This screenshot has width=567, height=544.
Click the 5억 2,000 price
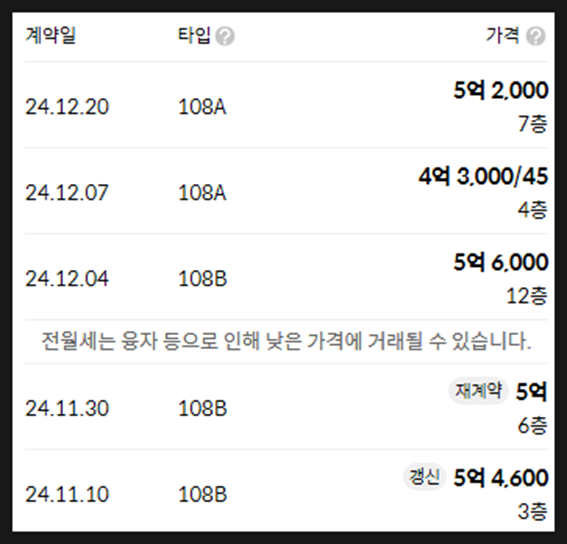pos(501,90)
